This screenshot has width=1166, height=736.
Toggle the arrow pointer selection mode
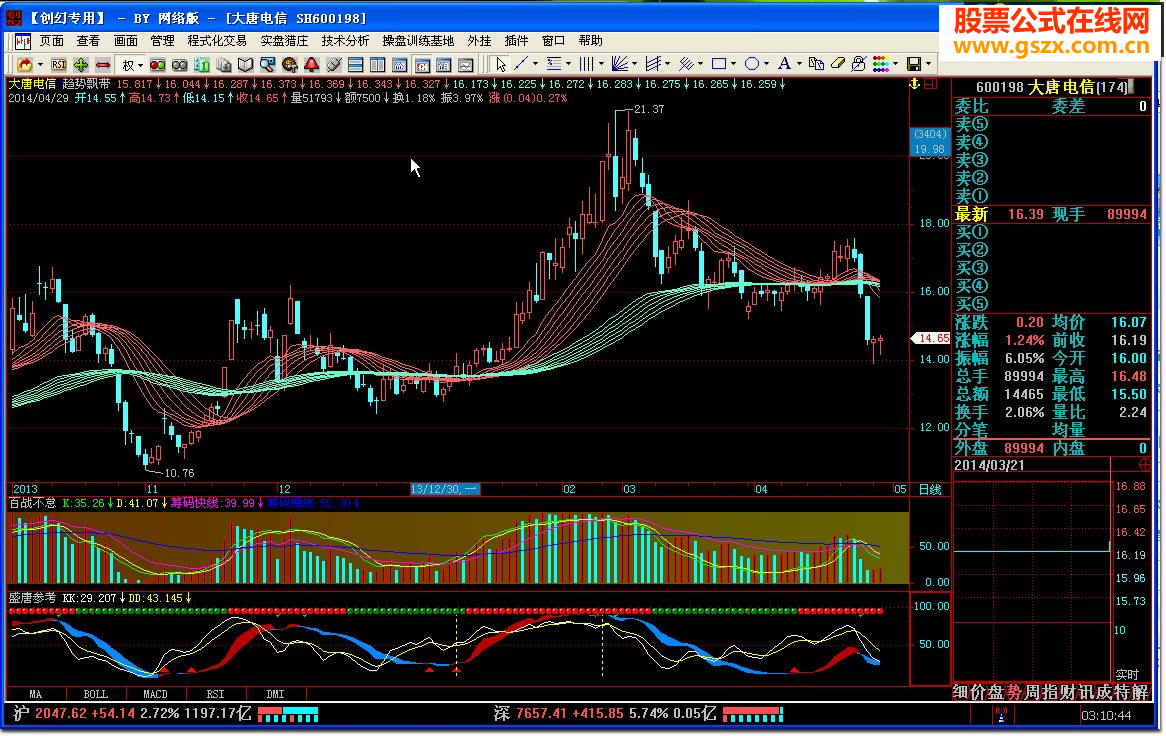(x=500, y=64)
